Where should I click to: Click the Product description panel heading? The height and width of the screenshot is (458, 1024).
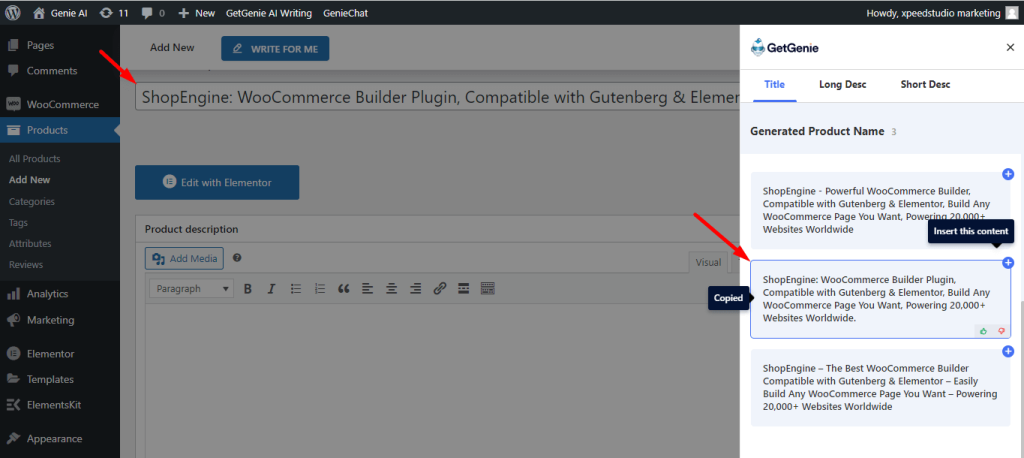click(191, 229)
